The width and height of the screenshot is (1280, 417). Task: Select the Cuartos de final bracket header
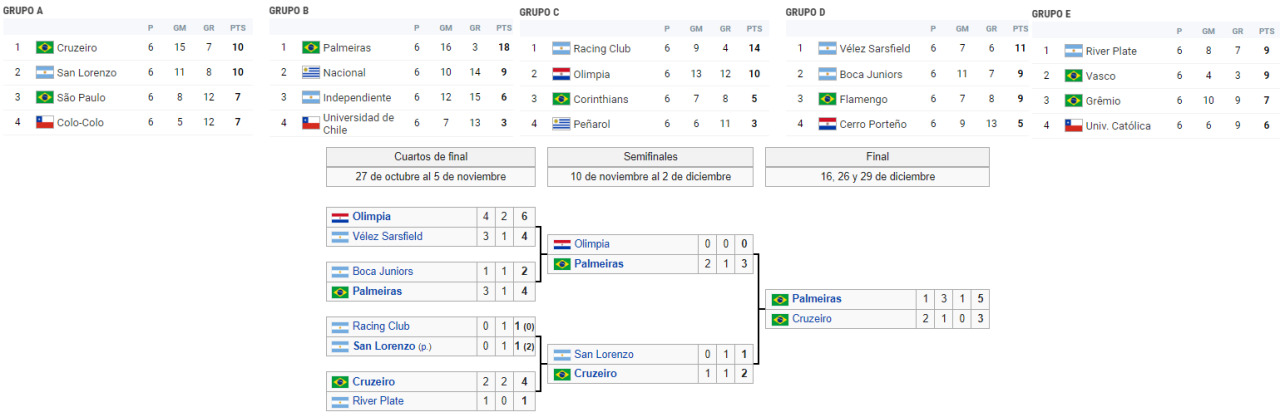coord(431,157)
